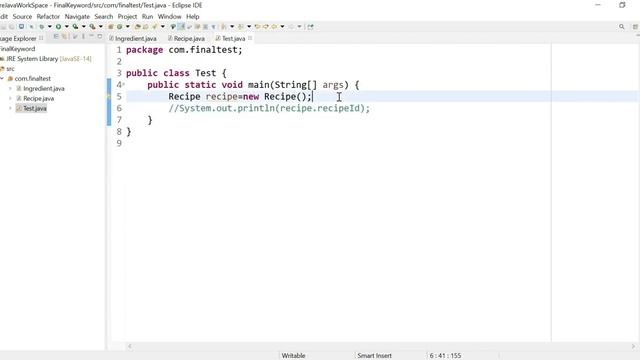Click the Search flashlight icon

[155, 27]
